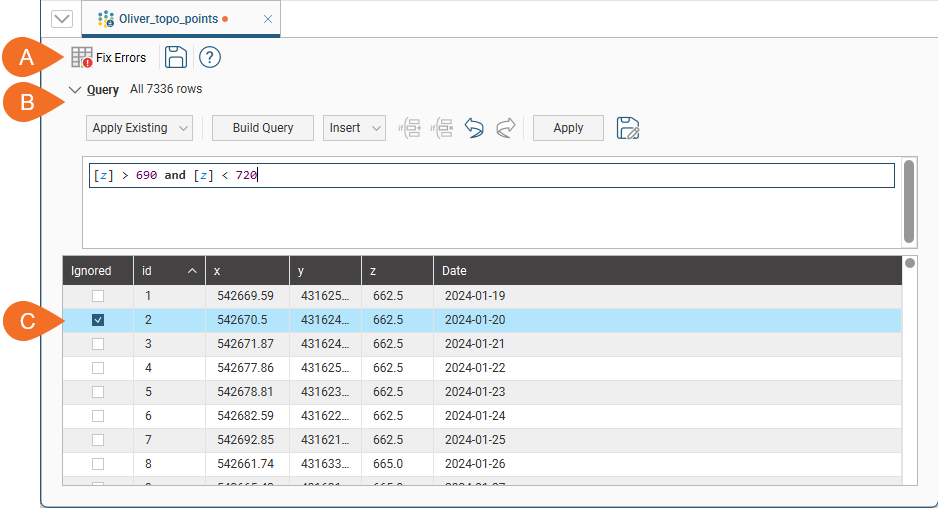Image resolution: width=938 pixels, height=508 pixels.
Task: Click the Build Query button
Action: [263, 128]
